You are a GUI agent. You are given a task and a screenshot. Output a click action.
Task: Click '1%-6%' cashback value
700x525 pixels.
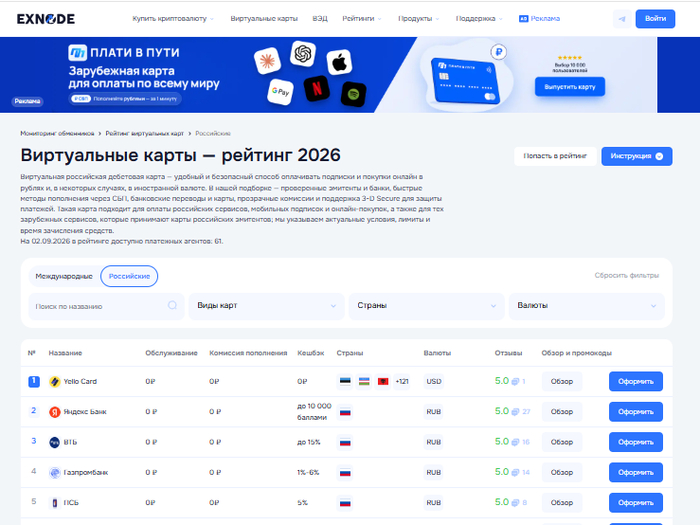308,473
